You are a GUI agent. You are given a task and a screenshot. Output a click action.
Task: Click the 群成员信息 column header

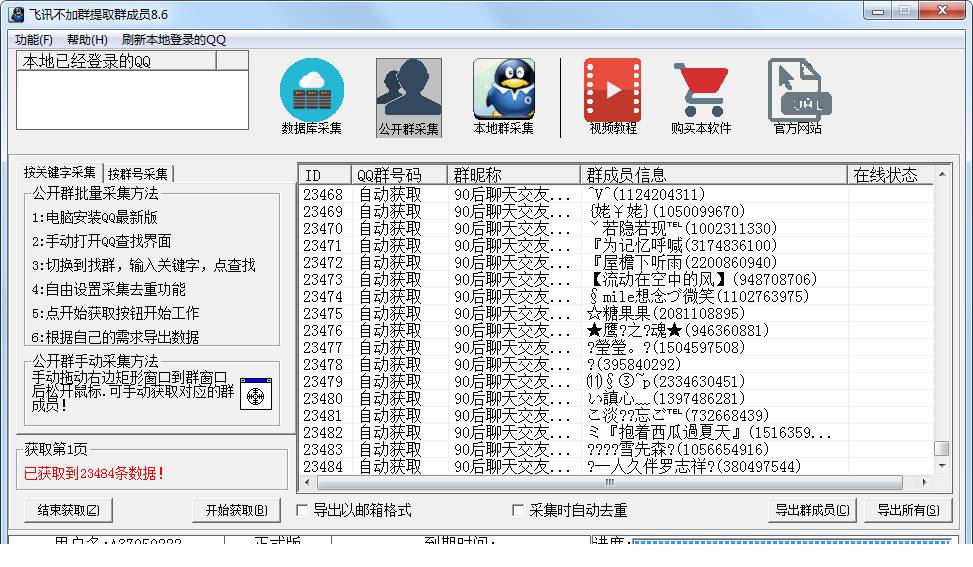coord(714,175)
